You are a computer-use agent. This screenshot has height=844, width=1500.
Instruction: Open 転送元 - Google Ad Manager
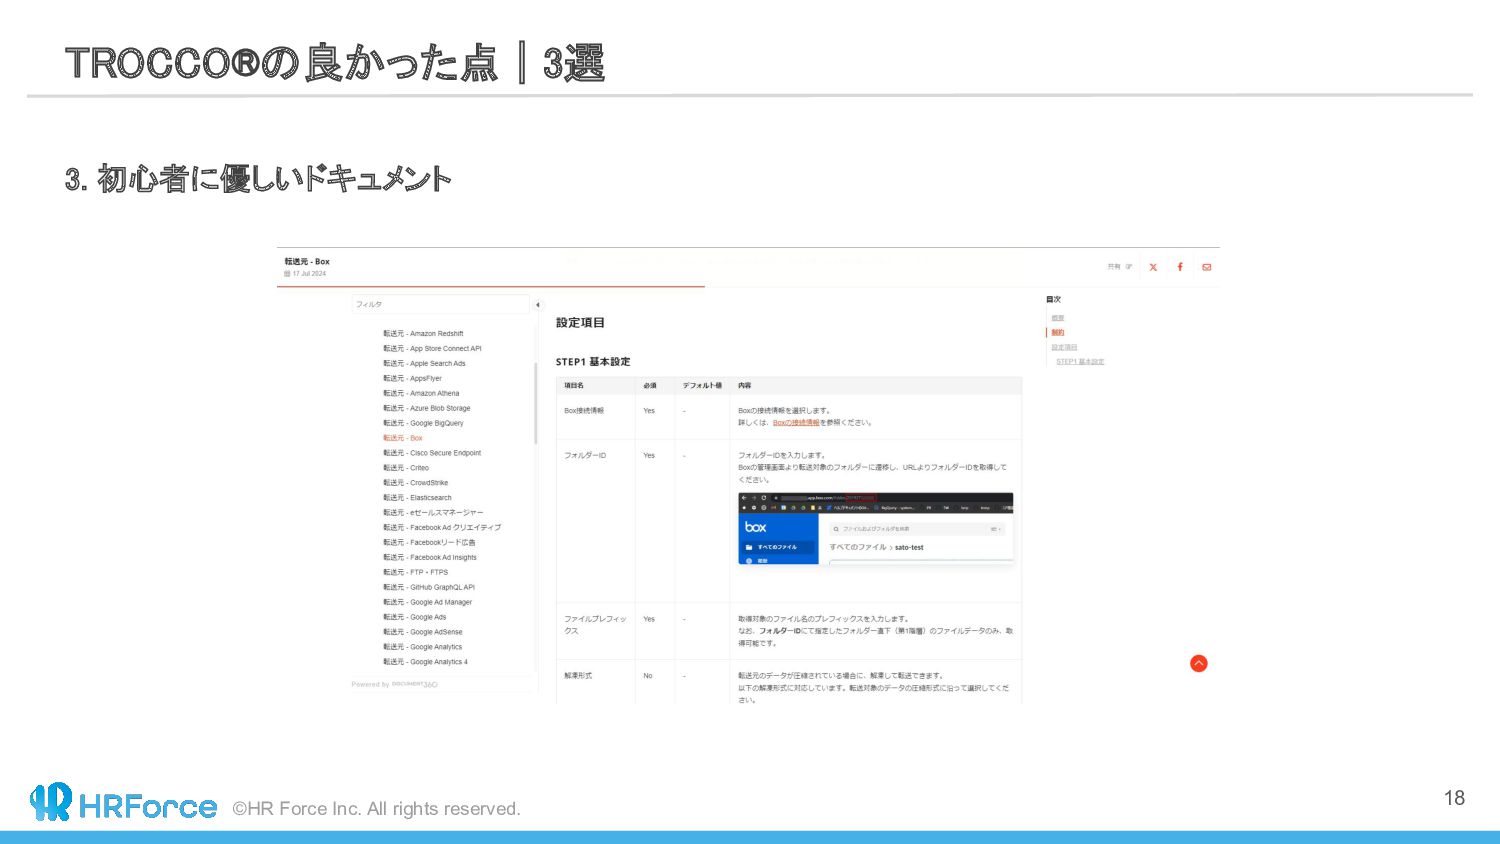click(427, 603)
